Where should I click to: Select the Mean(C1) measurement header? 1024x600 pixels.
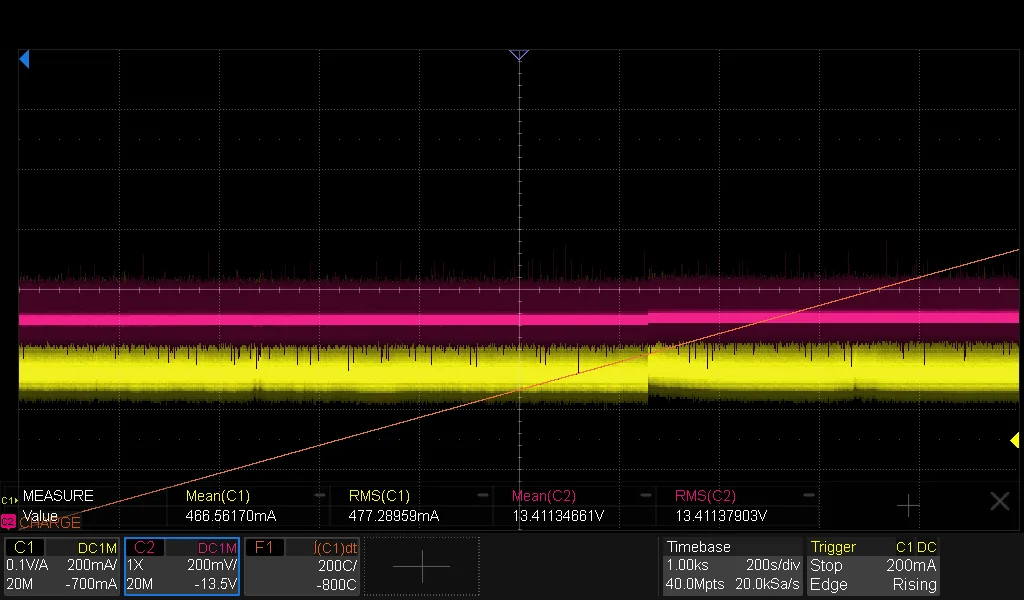tap(217, 496)
